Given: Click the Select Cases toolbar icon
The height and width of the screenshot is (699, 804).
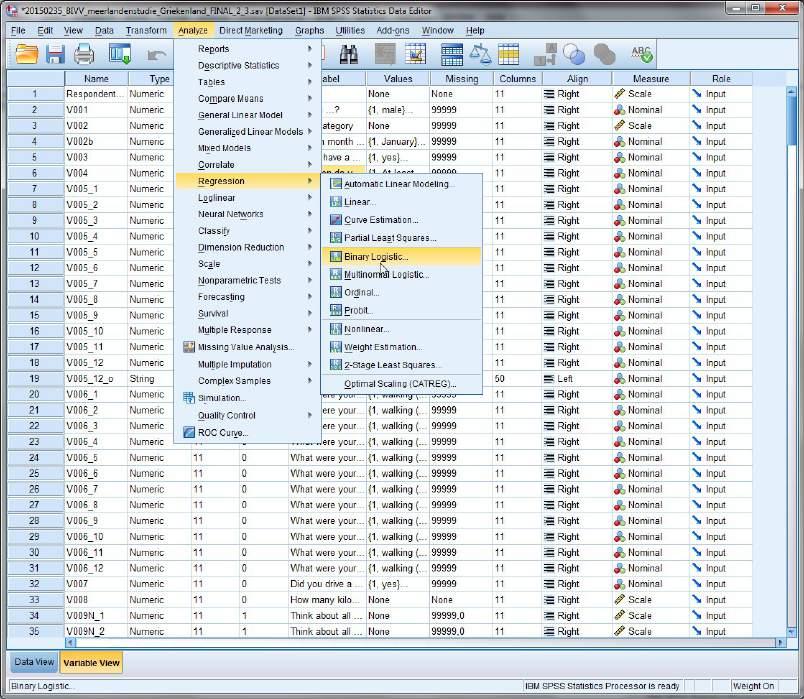Looking at the screenshot, I should 509,54.
